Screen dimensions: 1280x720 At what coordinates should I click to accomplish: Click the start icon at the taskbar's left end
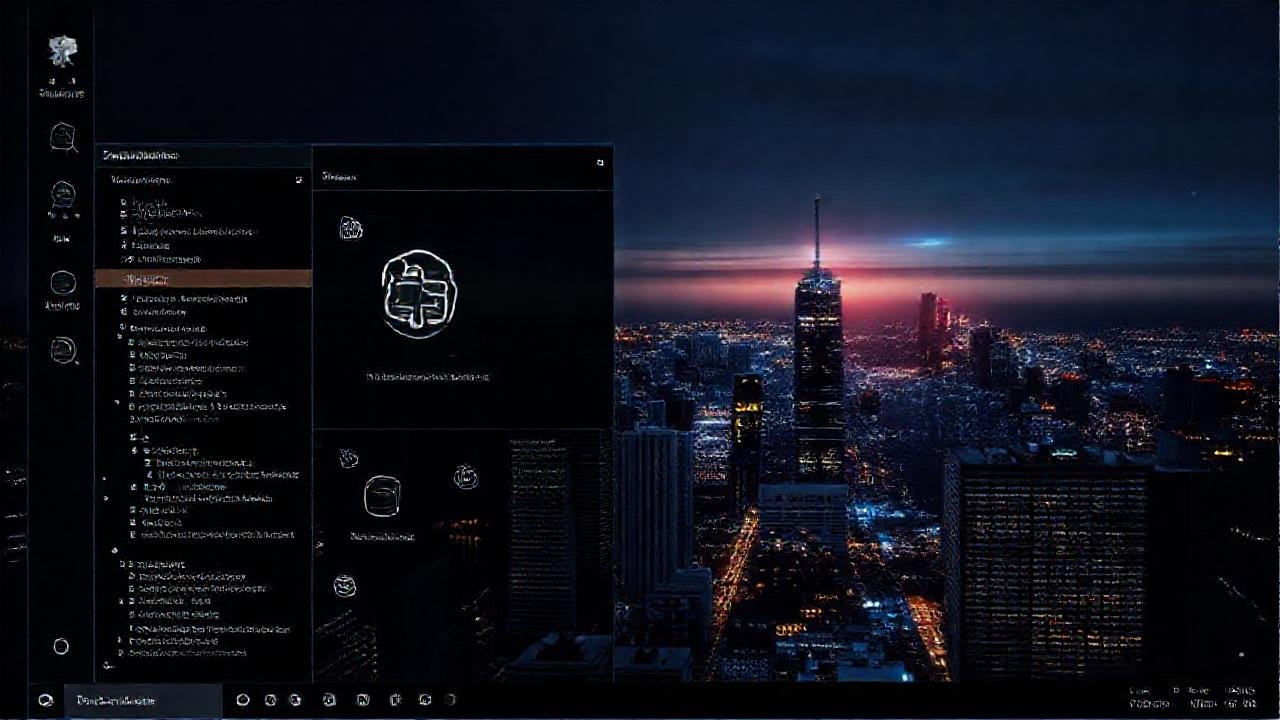pyautogui.click(x=45, y=700)
